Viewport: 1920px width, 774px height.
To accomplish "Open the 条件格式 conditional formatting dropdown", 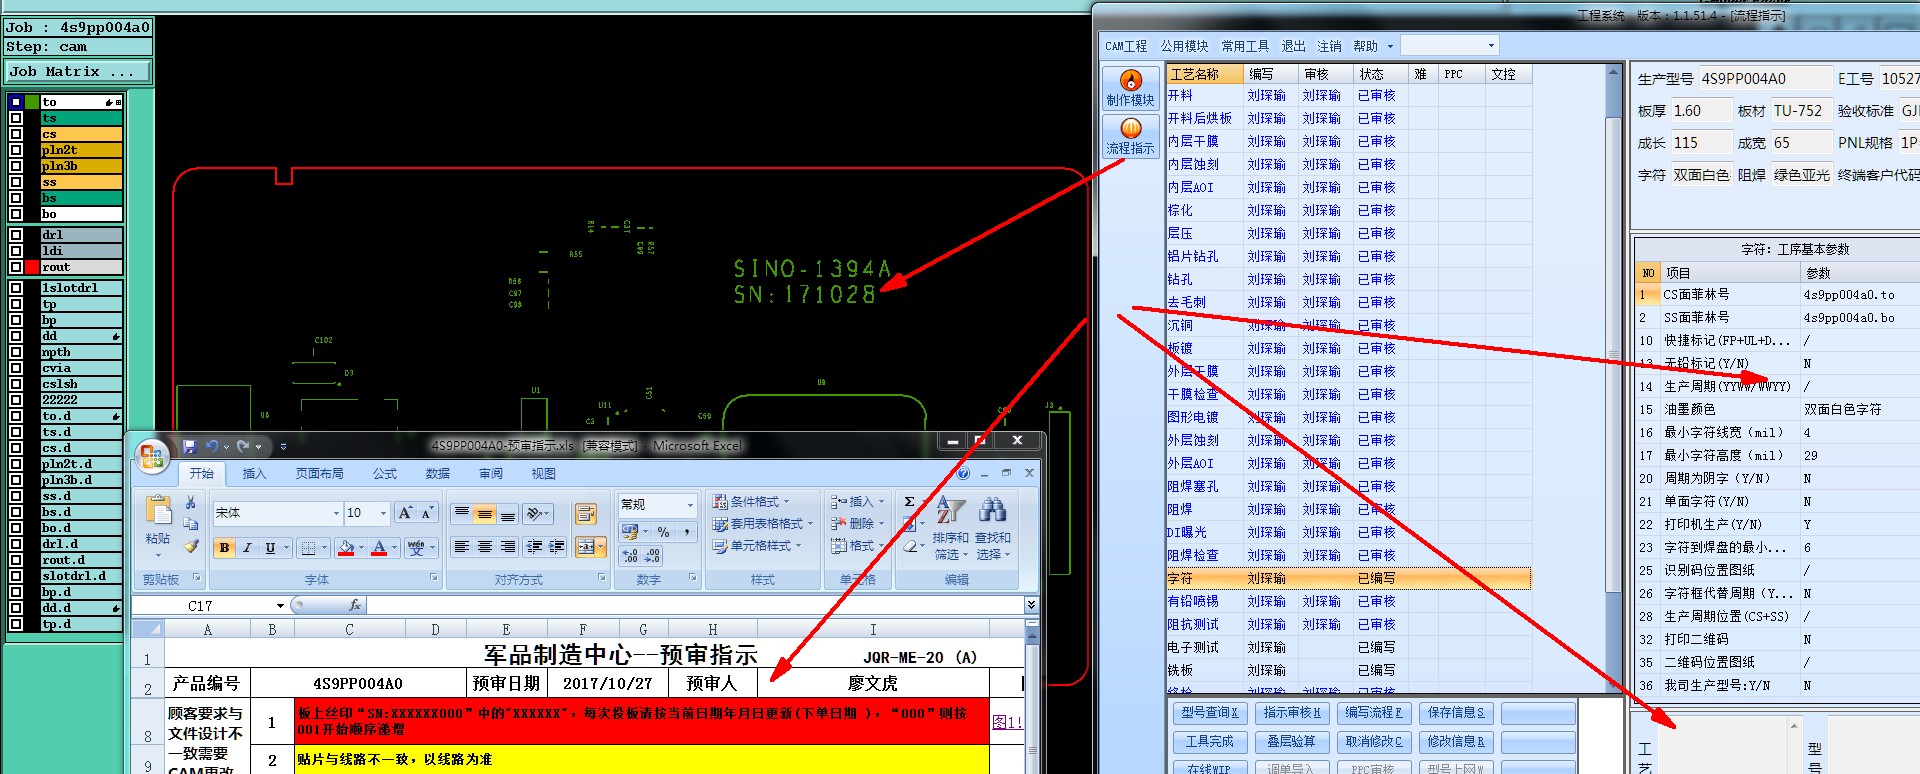I will pos(751,502).
